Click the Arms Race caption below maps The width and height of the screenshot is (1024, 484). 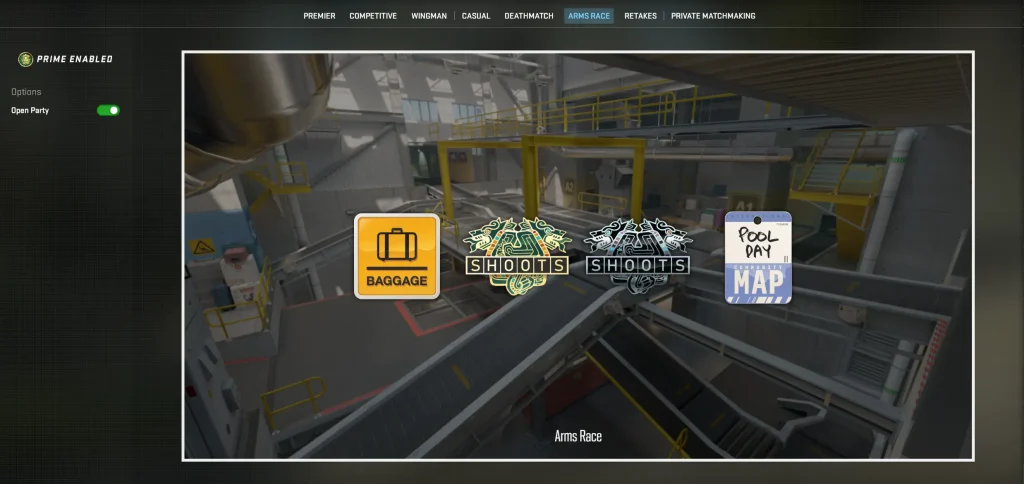pos(578,436)
